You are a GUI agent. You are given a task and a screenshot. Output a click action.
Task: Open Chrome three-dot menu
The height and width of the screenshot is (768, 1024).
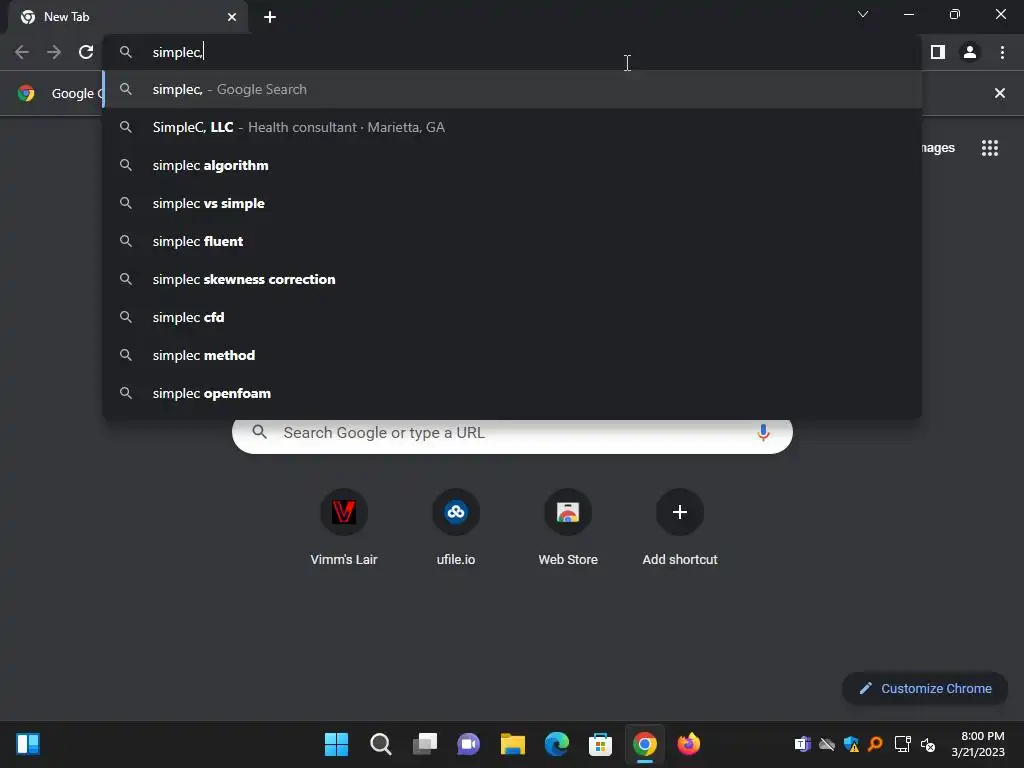point(1002,52)
